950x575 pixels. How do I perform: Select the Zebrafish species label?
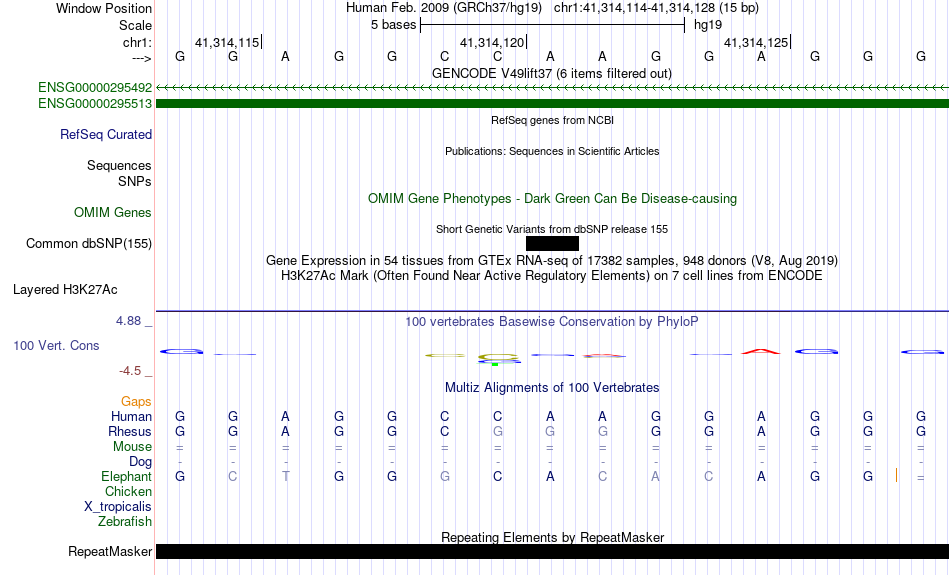(x=125, y=522)
